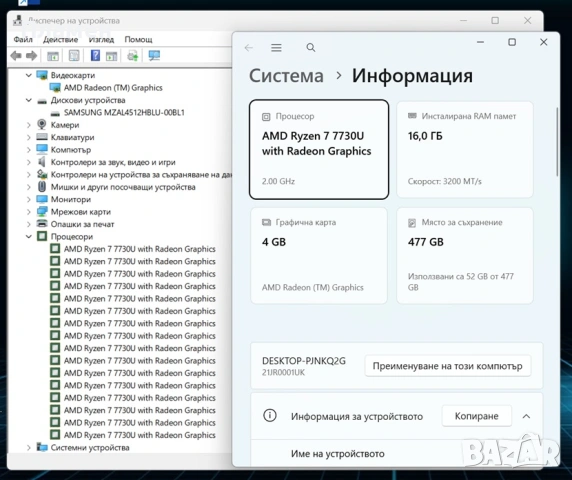The width and height of the screenshot is (572, 480).
Task: Click the update driver toolbar icon
Action: 132,56
